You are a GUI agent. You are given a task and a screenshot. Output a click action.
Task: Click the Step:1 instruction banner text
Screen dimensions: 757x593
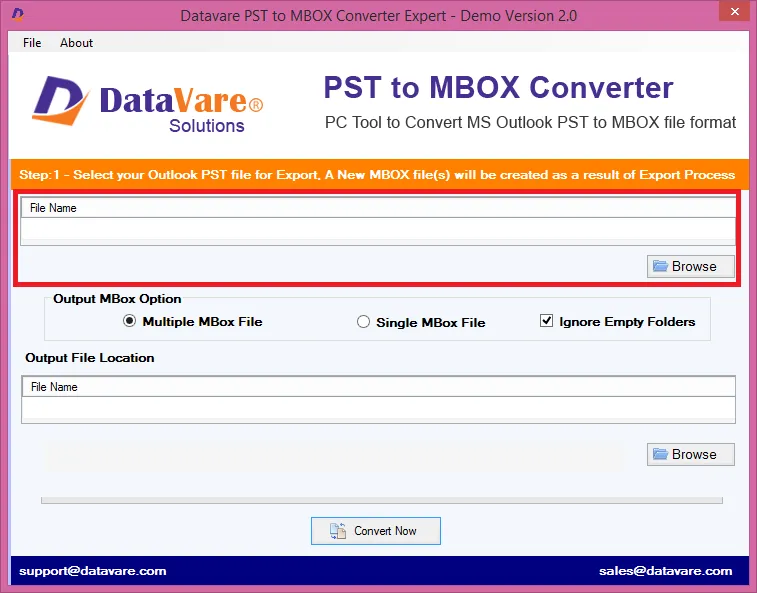pyautogui.click(x=377, y=175)
